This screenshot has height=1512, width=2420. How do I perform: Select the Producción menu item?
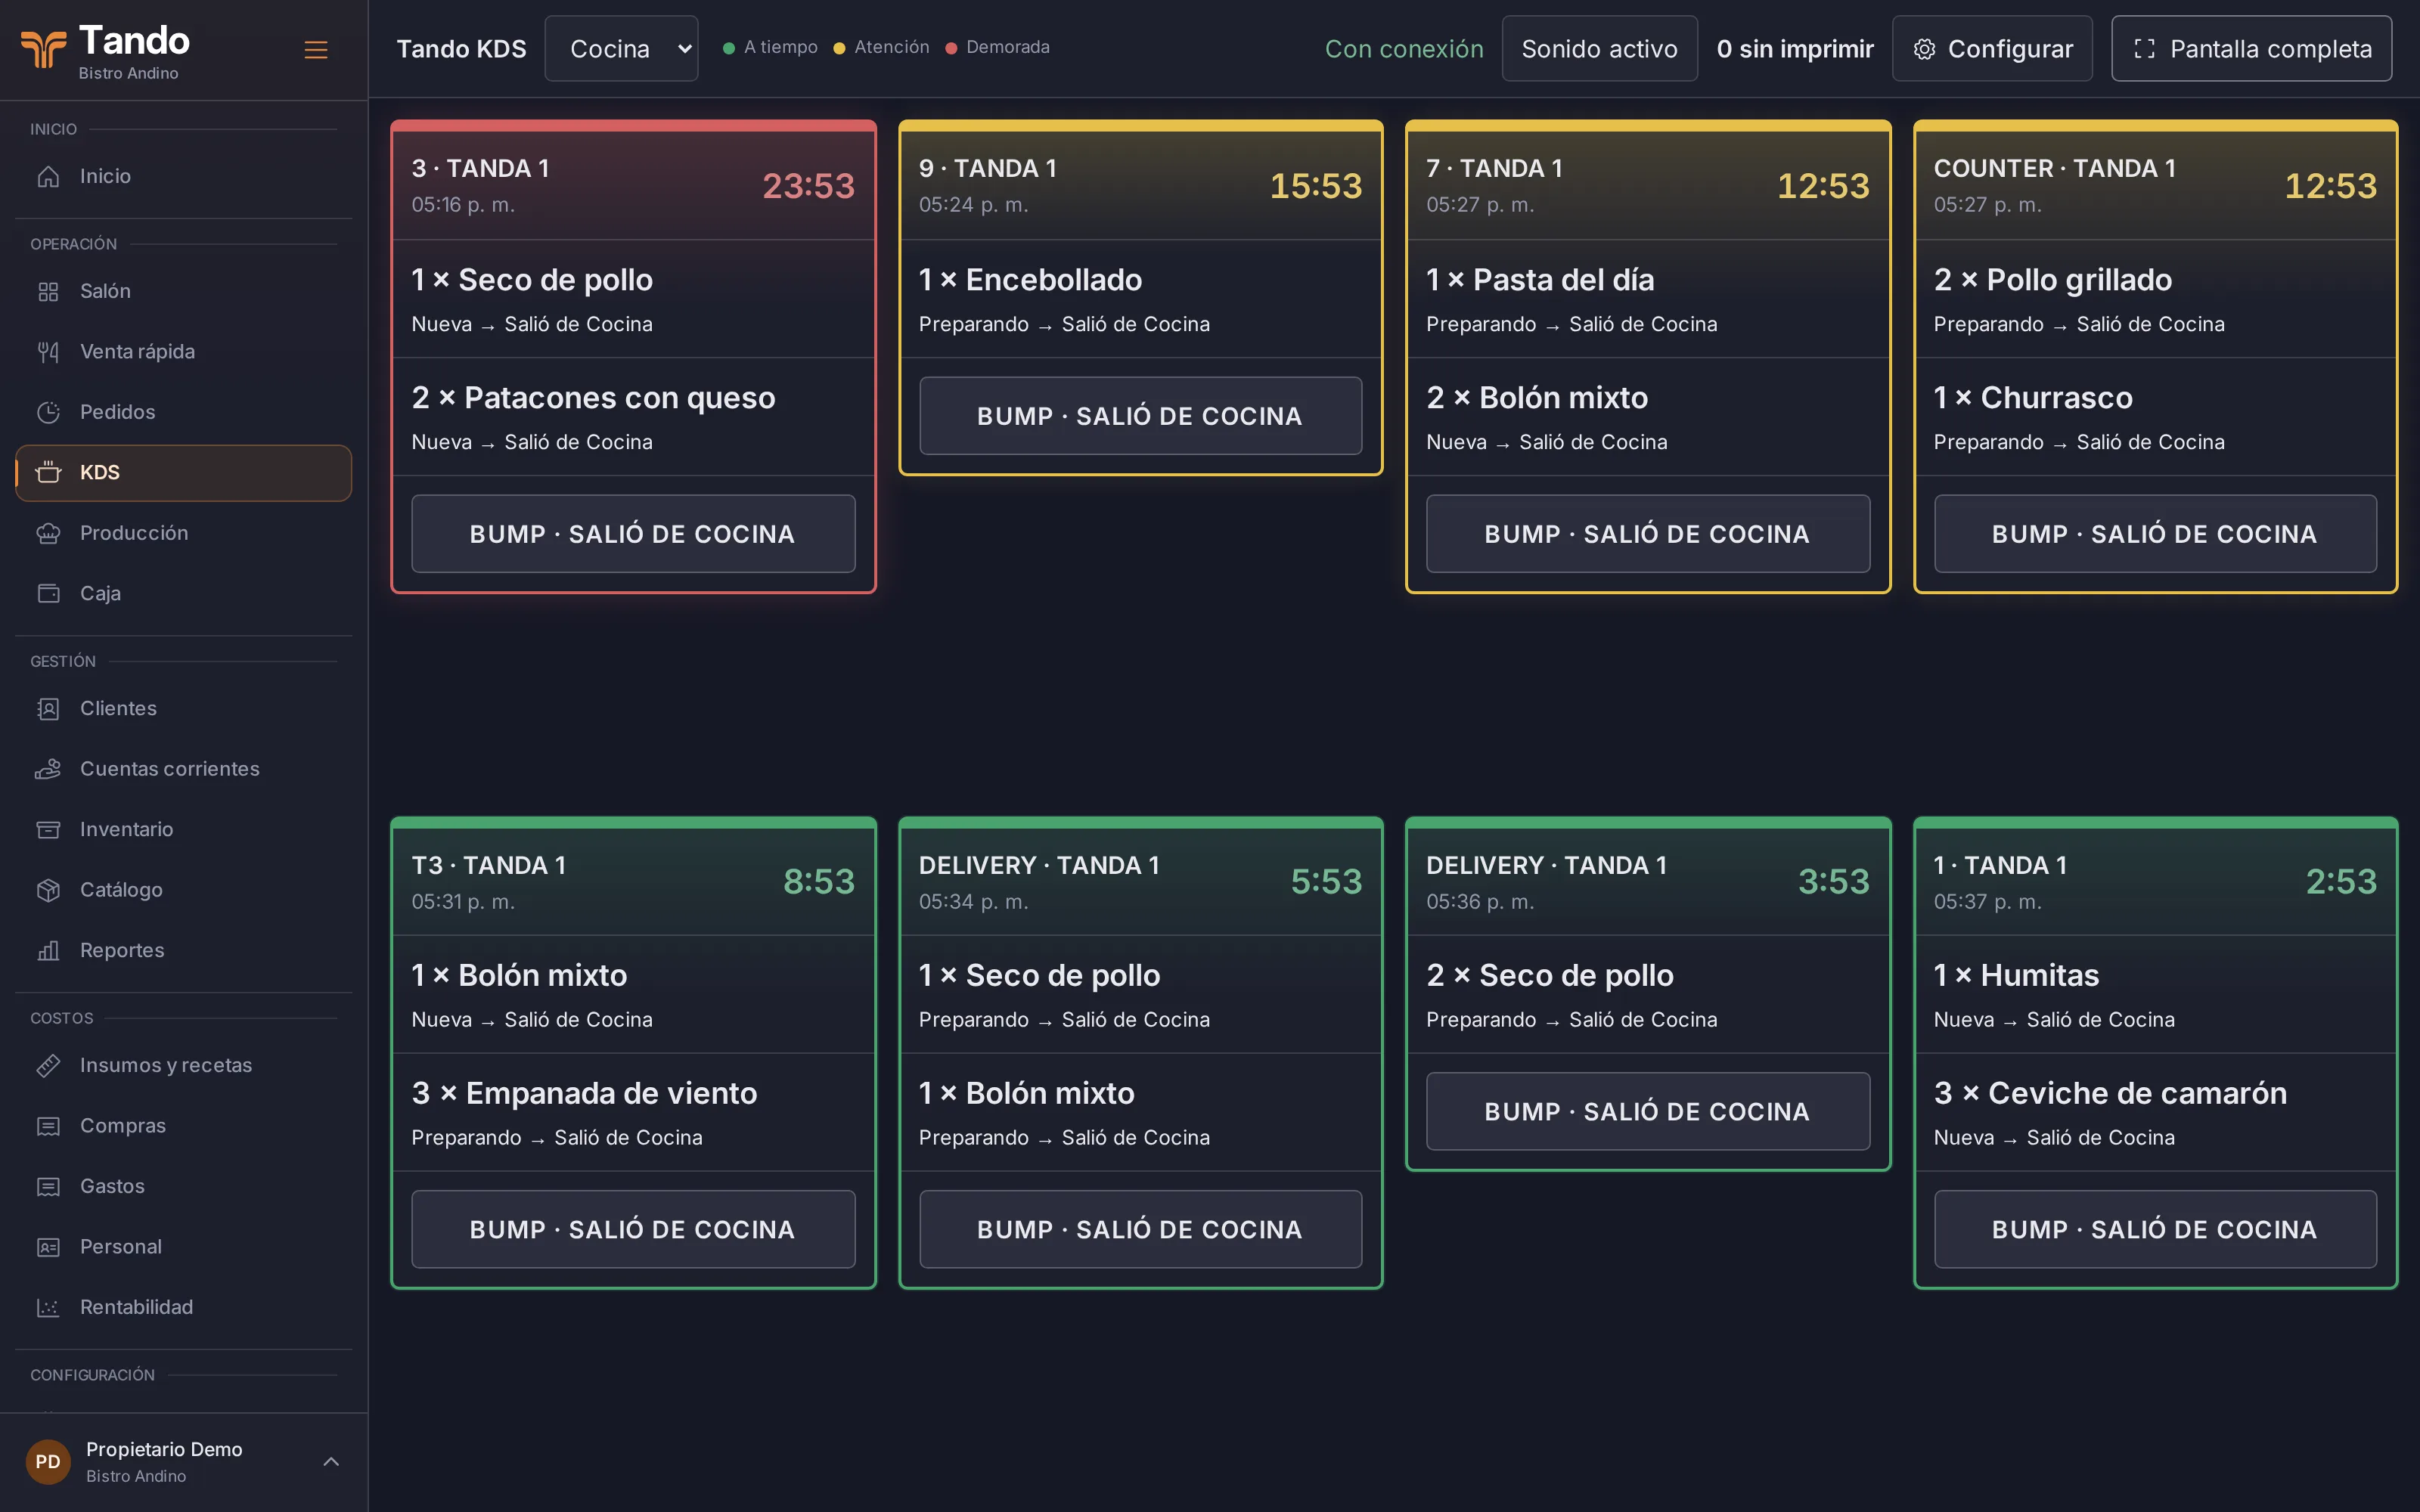tap(183, 533)
